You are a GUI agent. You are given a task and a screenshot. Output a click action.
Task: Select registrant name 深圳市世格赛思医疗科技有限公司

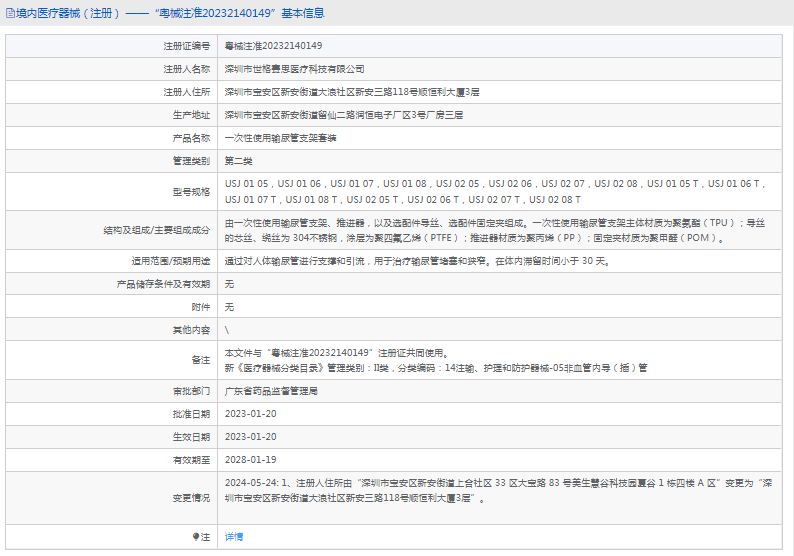(295, 69)
